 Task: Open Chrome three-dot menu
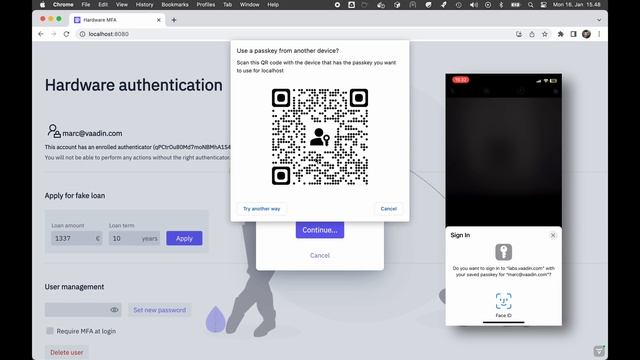point(599,34)
